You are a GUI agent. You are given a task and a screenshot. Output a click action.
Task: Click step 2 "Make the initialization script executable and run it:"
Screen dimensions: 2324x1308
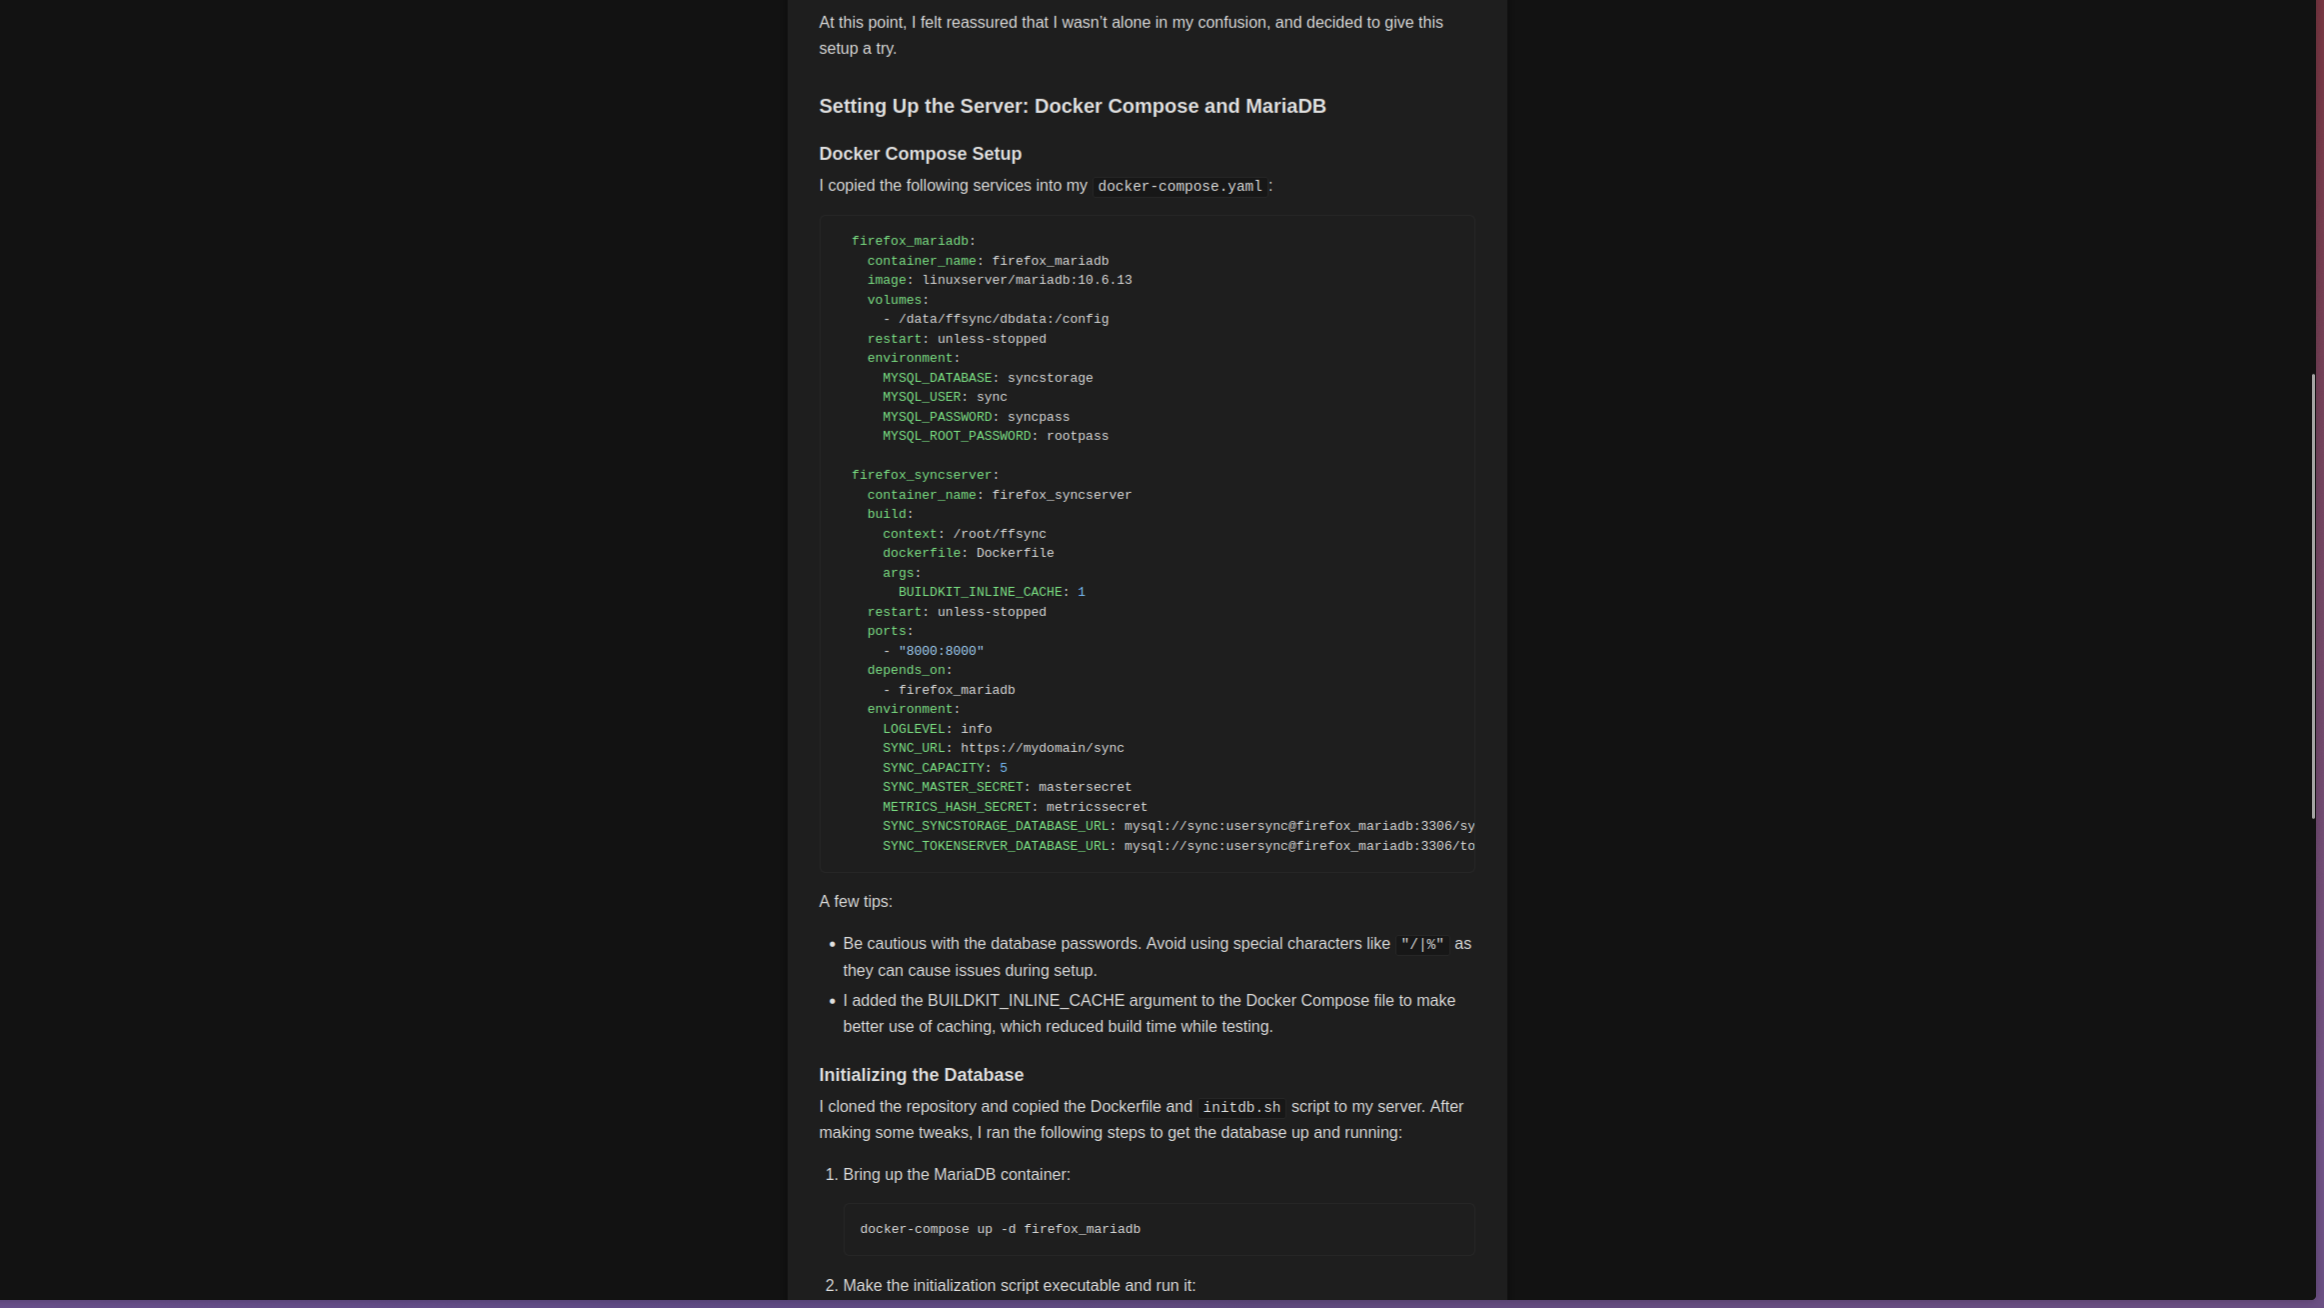pos(1019,1286)
